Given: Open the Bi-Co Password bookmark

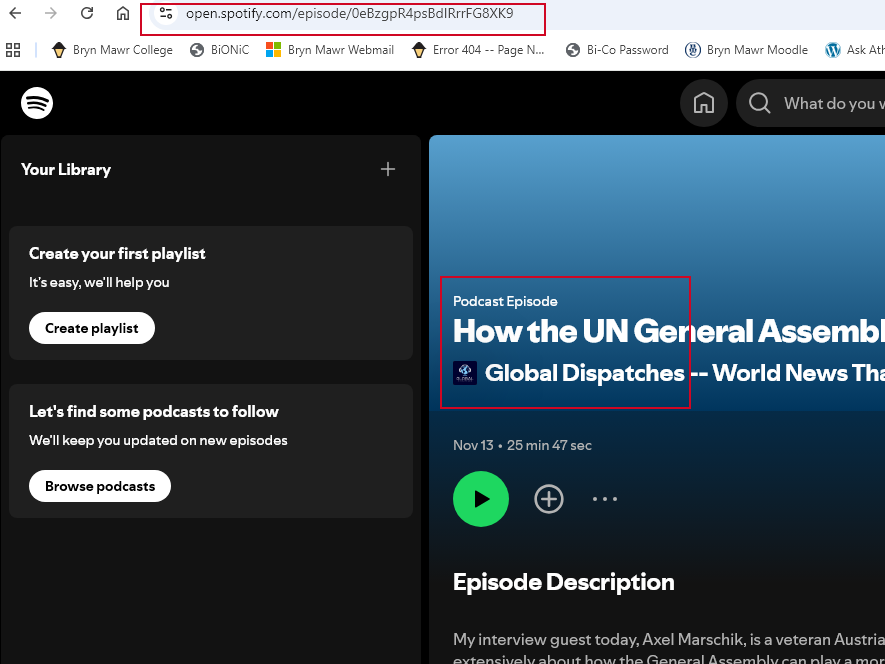Looking at the screenshot, I should pos(617,50).
